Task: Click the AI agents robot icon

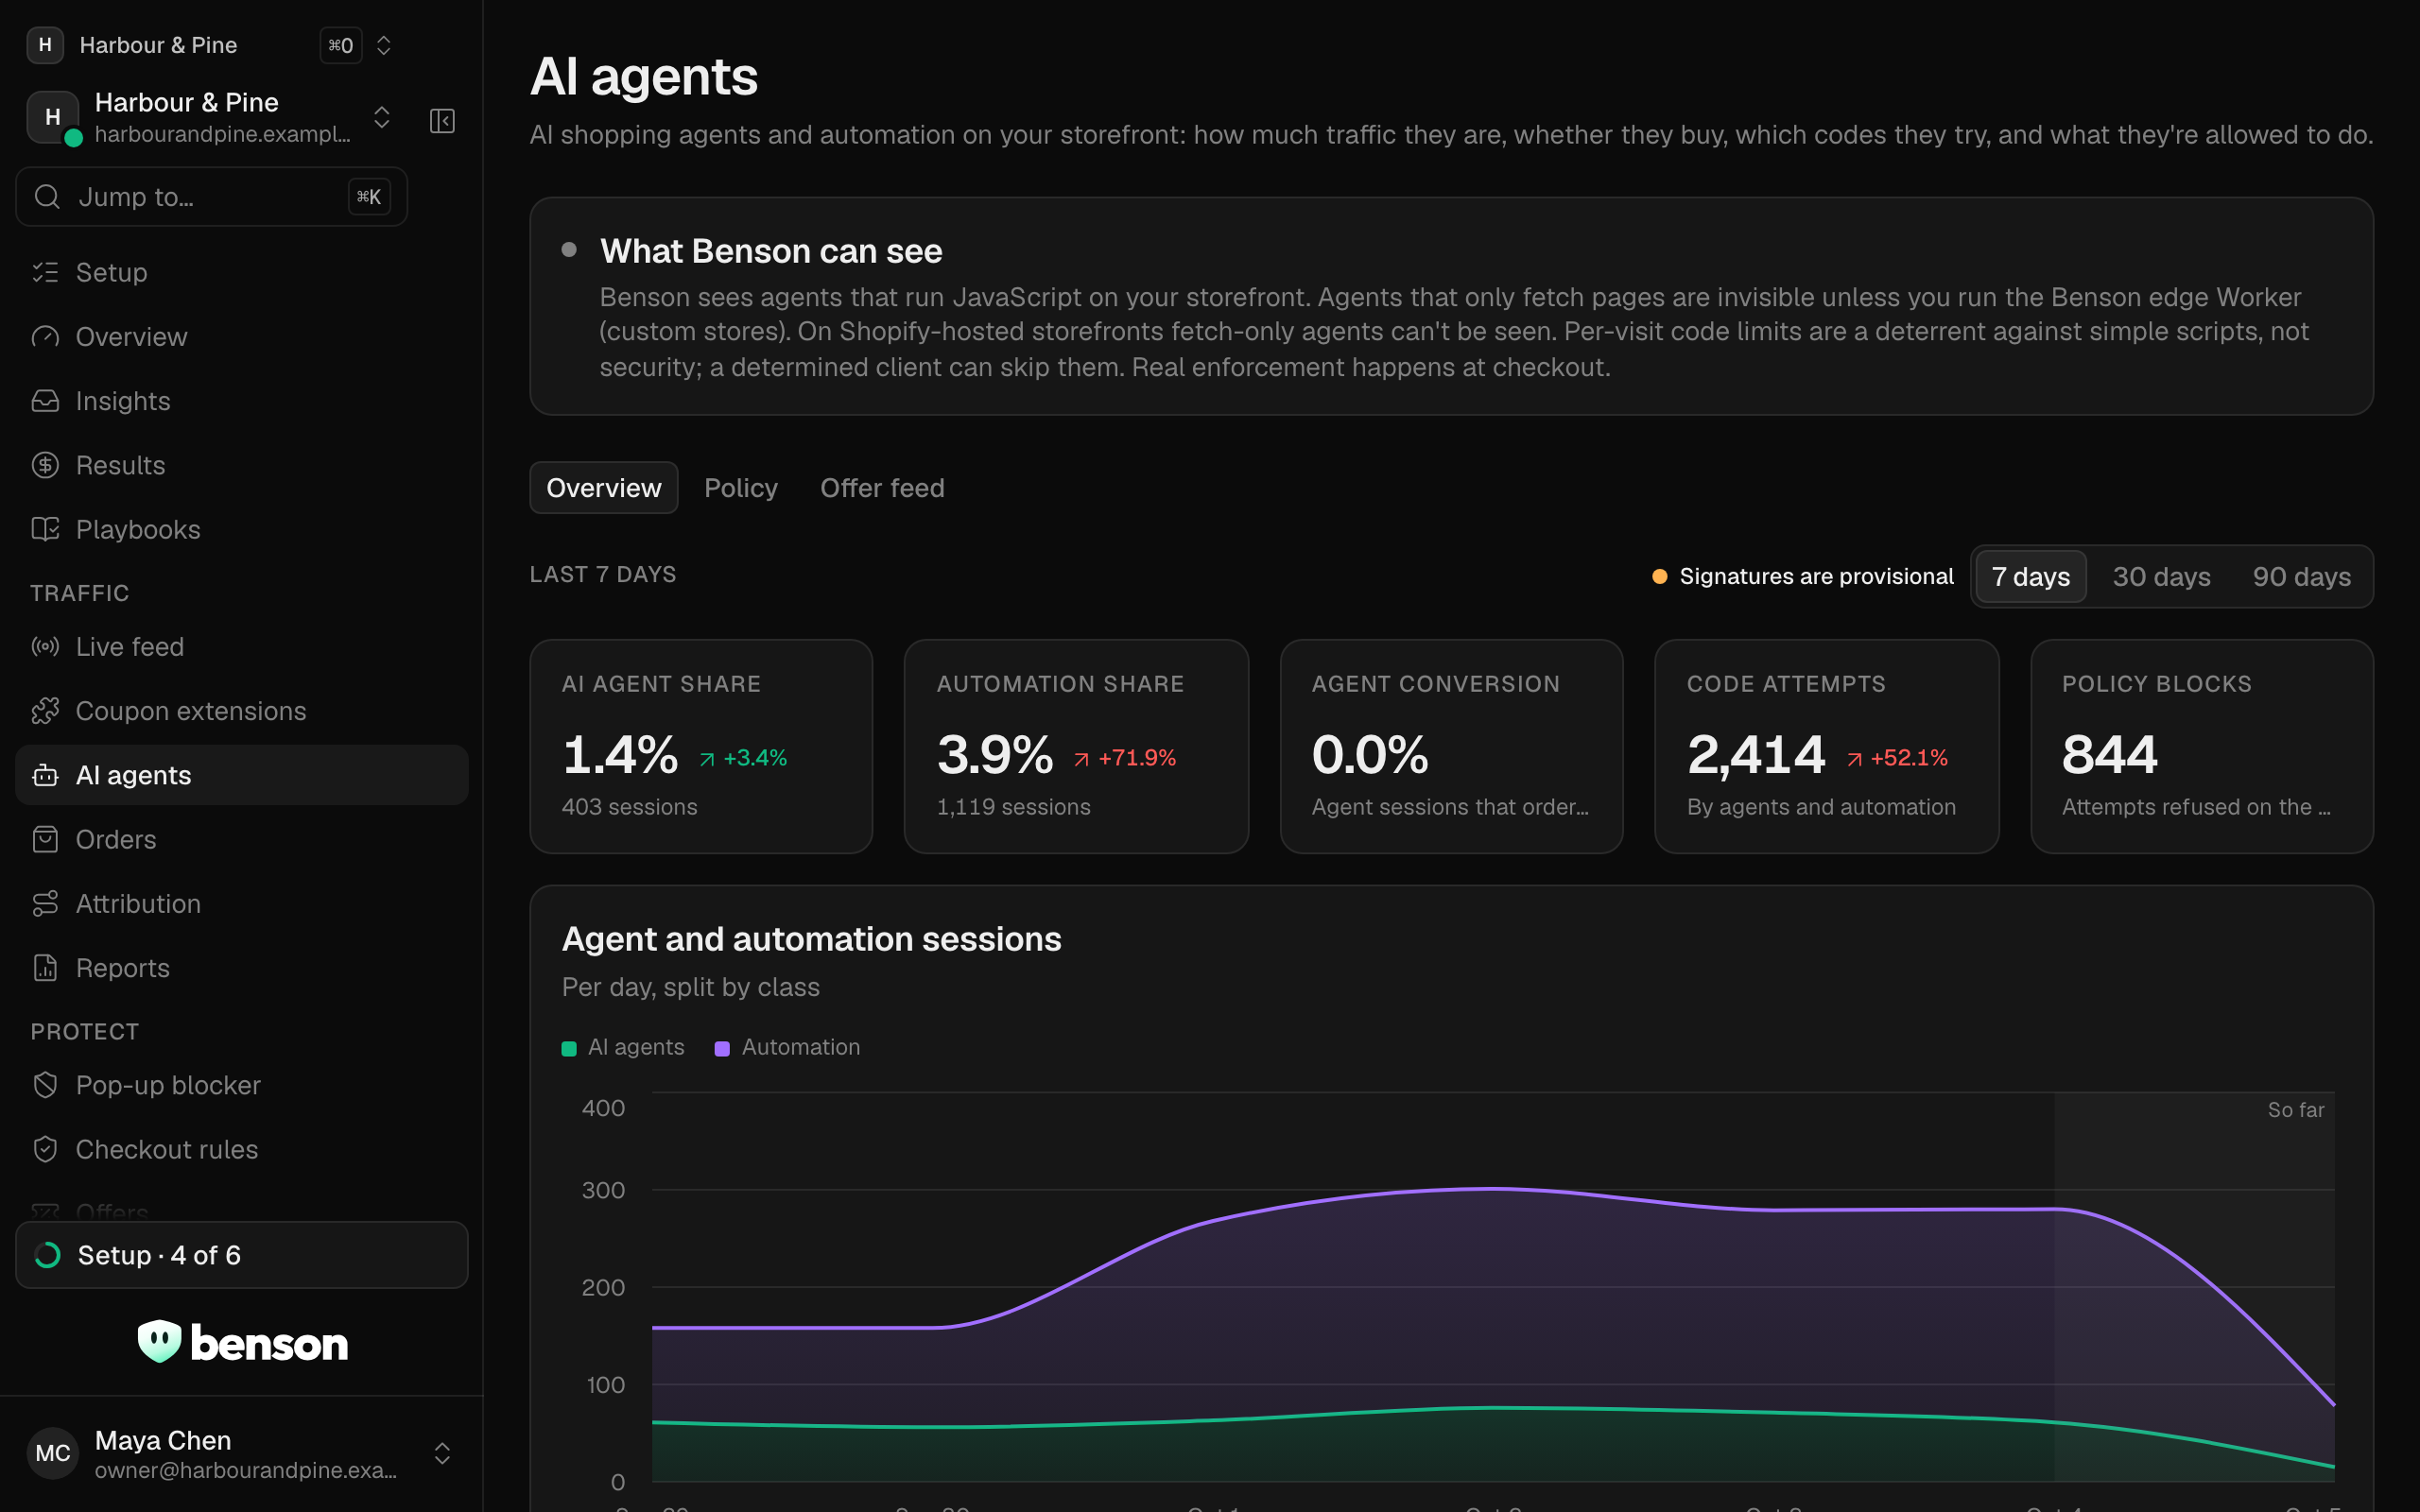Action: pyautogui.click(x=45, y=775)
